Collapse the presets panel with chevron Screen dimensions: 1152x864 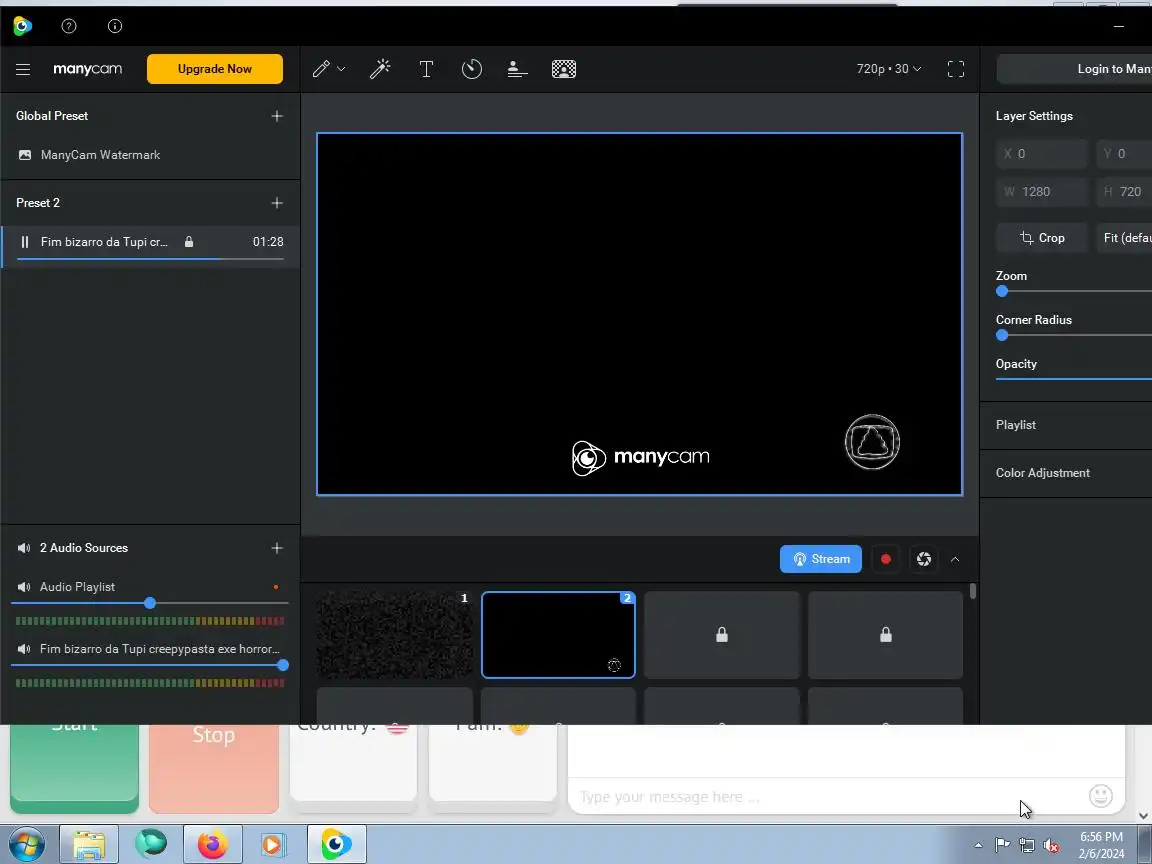[x=955, y=559]
